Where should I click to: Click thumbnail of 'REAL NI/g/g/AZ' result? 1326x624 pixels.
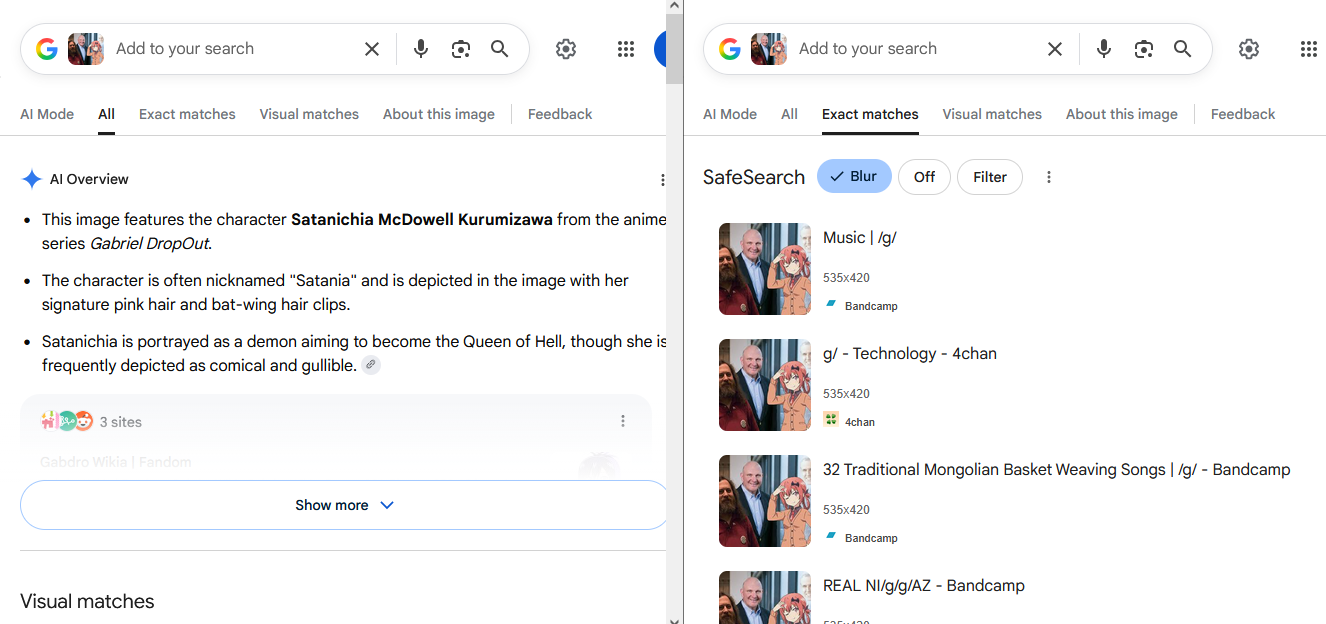click(765, 597)
